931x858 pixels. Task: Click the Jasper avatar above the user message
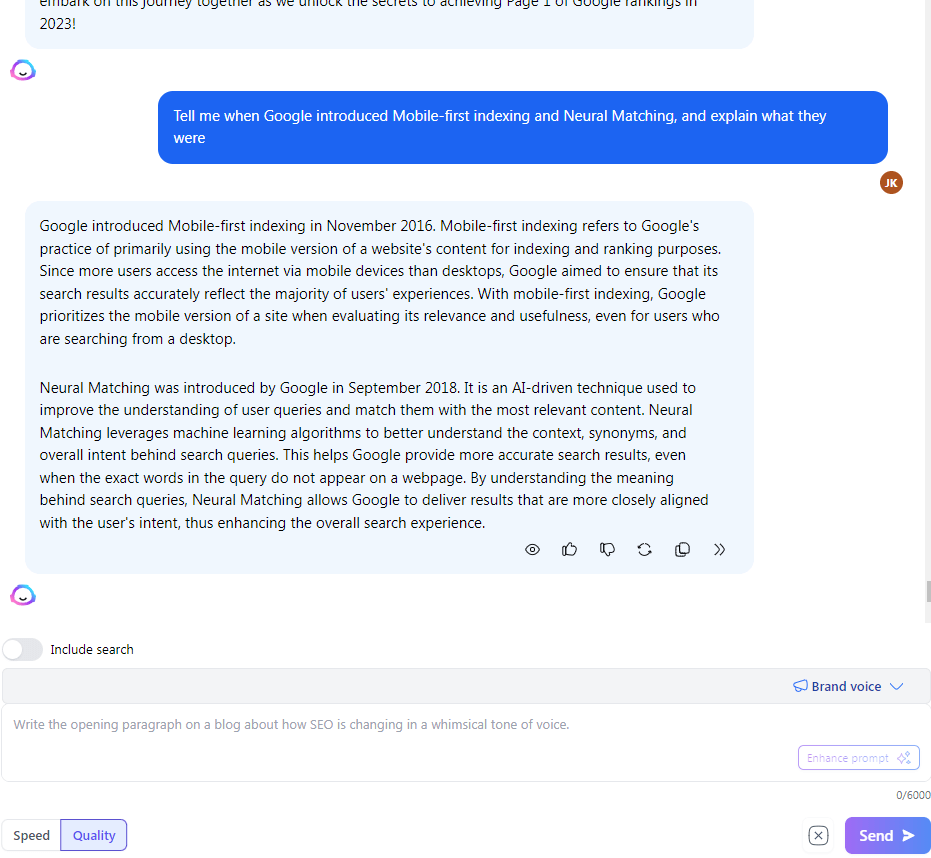23,70
